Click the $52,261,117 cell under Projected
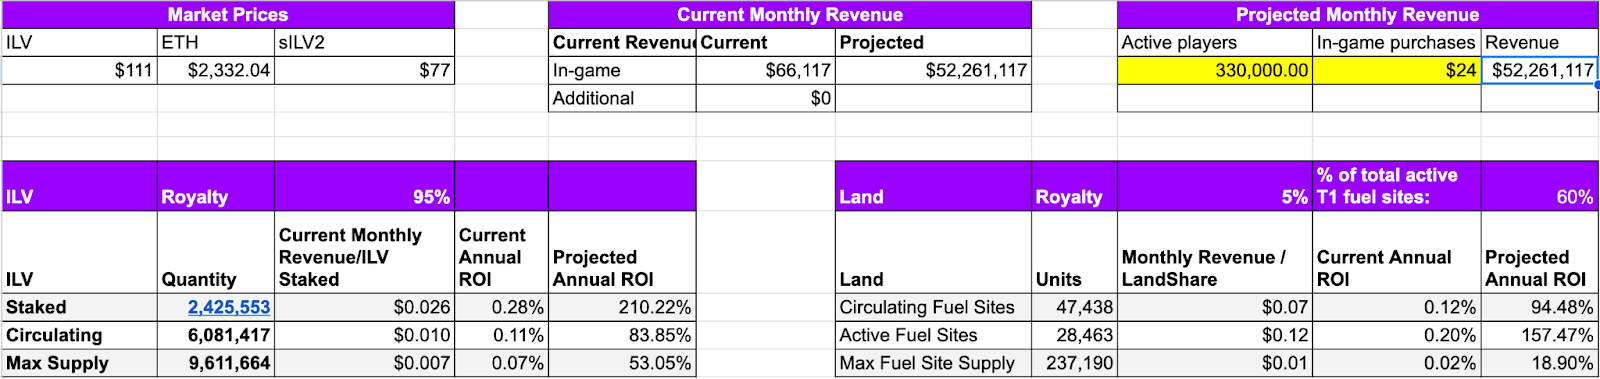 [933, 70]
